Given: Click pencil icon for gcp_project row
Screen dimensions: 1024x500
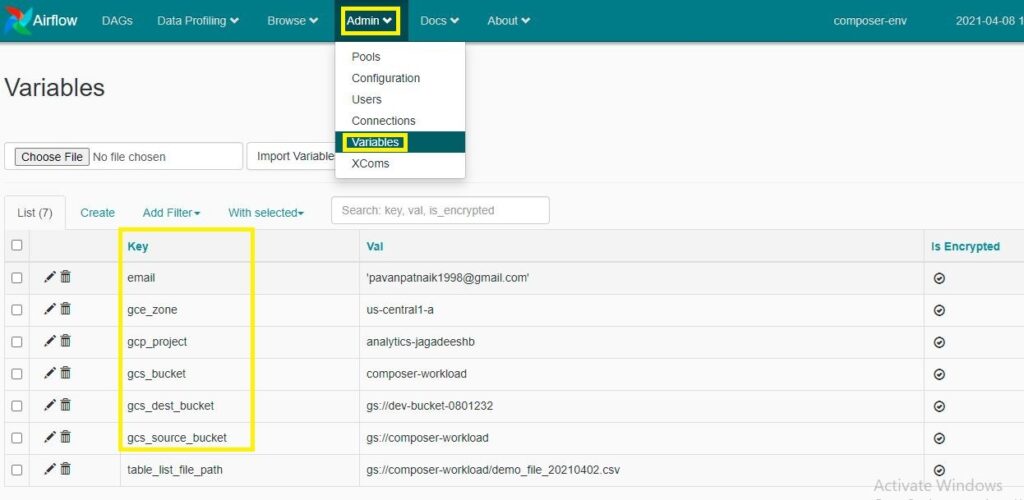Looking at the screenshot, I should (x=50, y=341).
